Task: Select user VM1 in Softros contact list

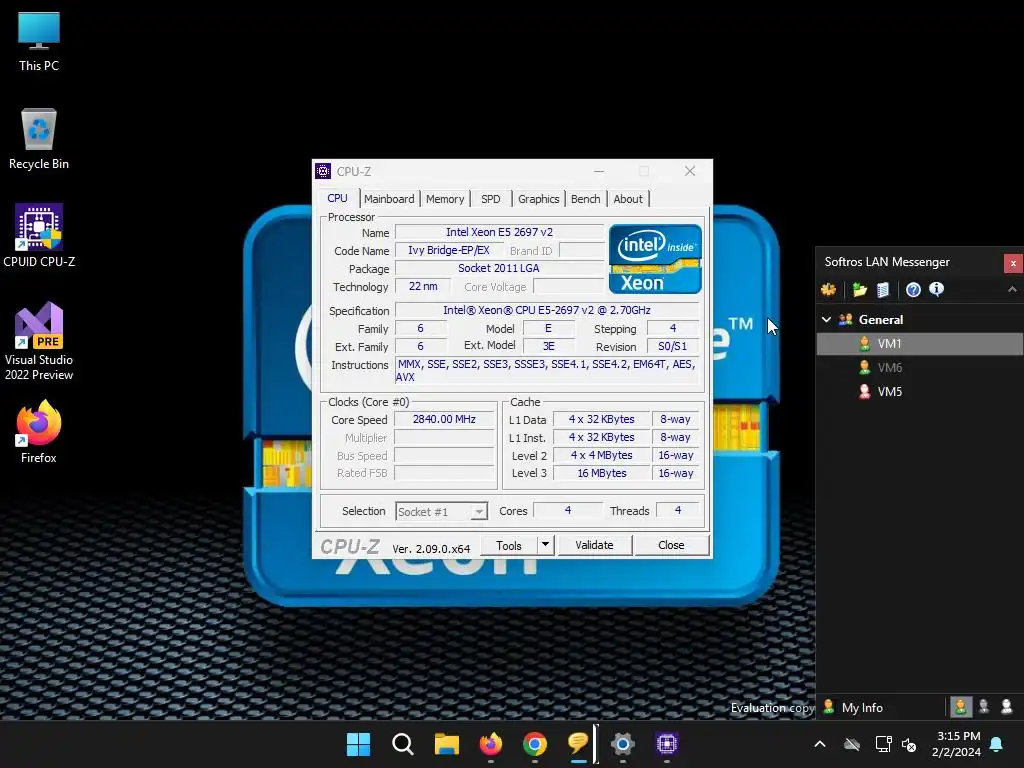Action: click(x=919, y=344)
